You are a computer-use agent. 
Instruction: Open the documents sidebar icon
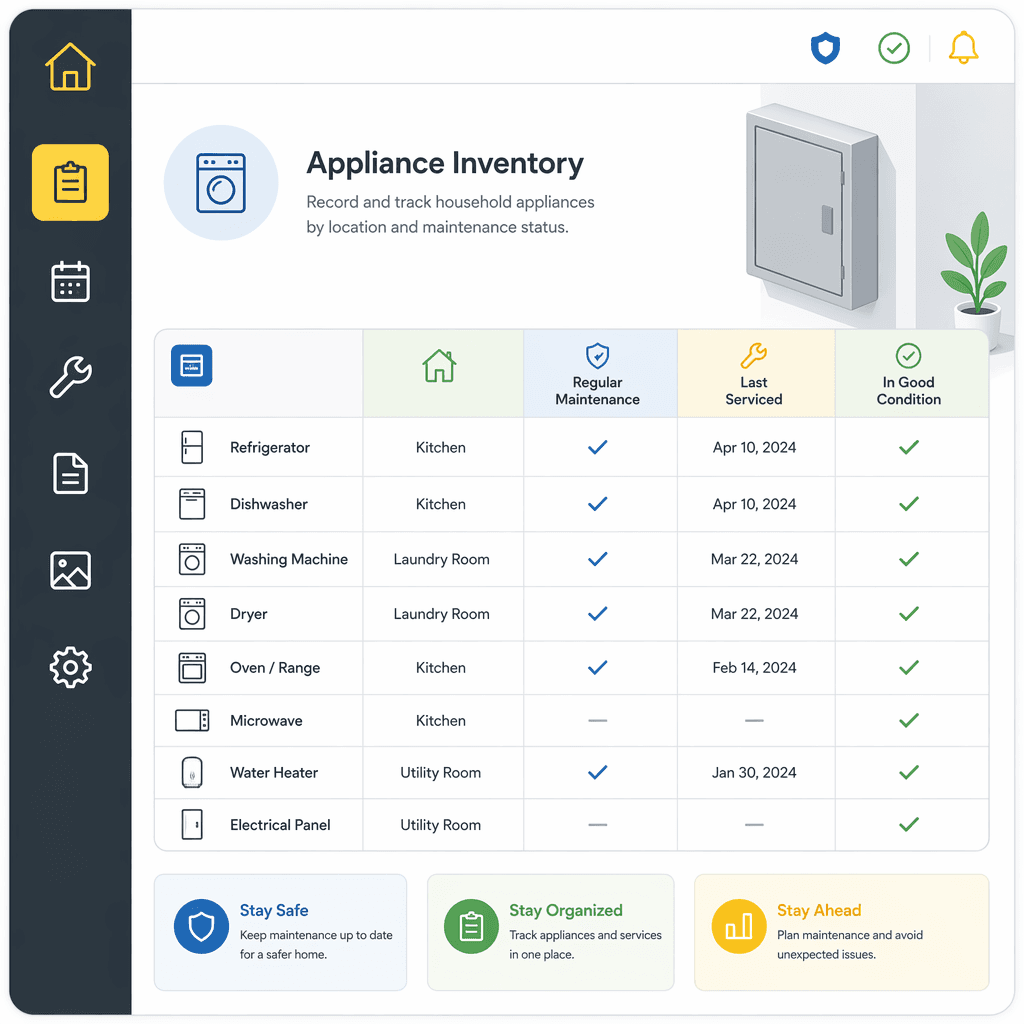pyautogui.click(x=70, y=473)
